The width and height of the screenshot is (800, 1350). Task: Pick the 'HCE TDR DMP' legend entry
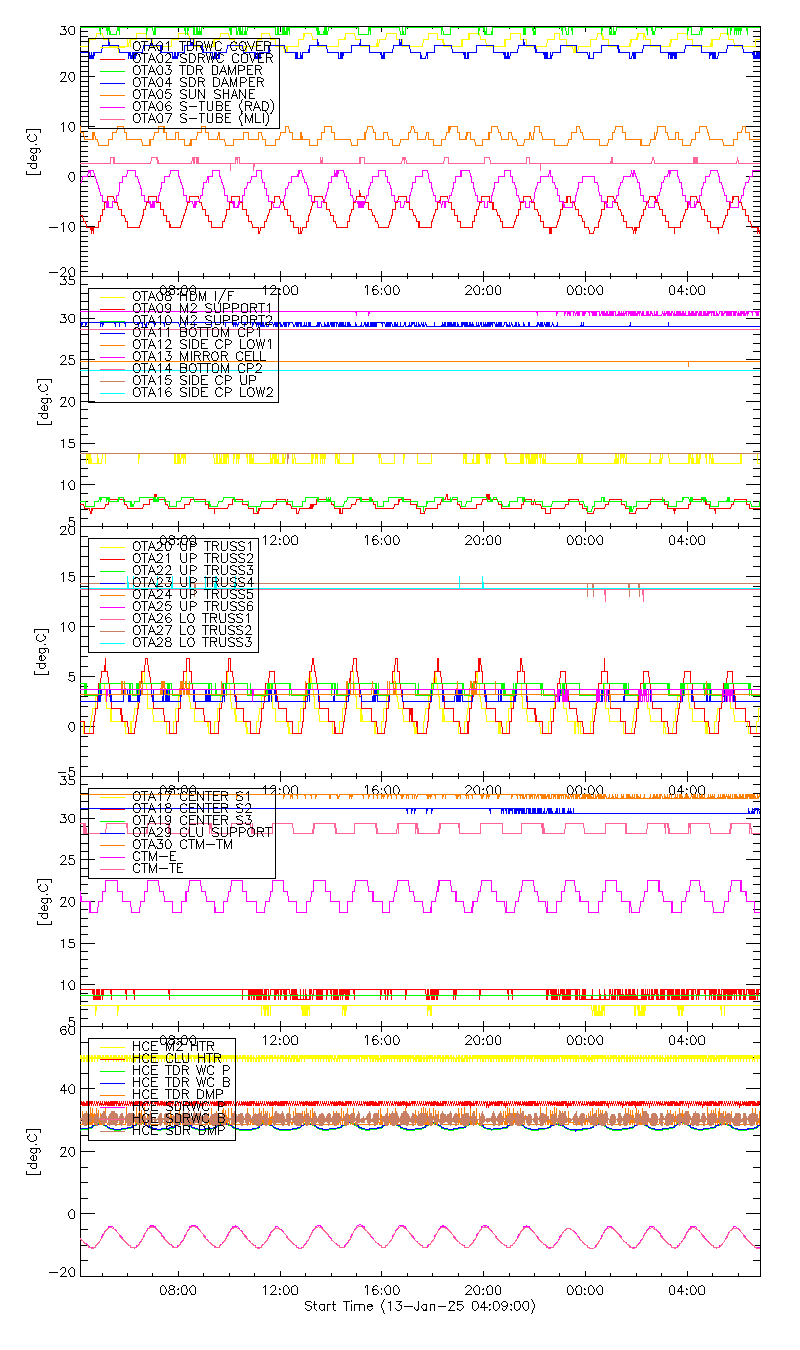click(177, 1093)
